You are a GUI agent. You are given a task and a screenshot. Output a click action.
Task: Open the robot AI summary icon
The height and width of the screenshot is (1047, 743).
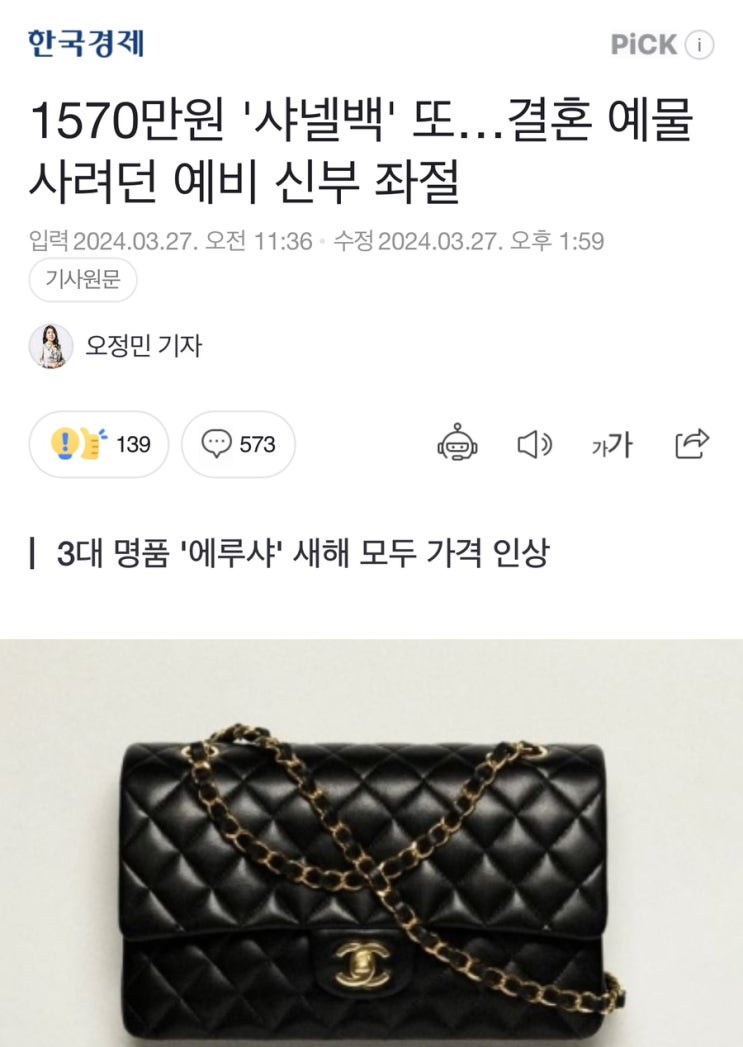457,443
